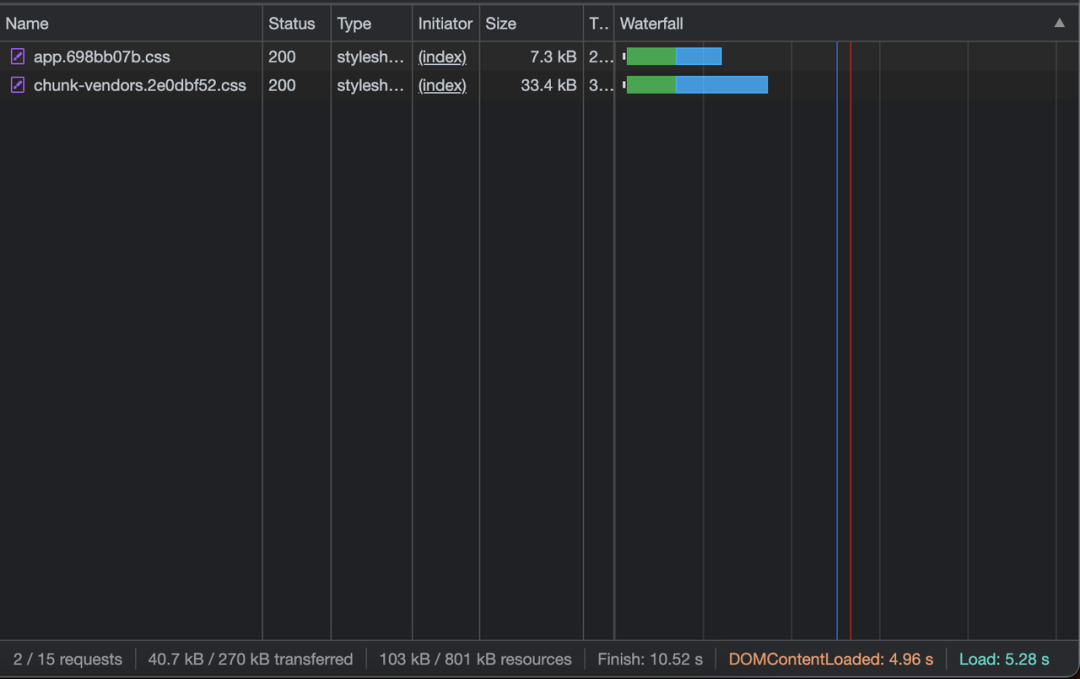Click the stylesheet type cell for app.698bb07b.css
The image size is (1080, 679).
coord(371,56)
